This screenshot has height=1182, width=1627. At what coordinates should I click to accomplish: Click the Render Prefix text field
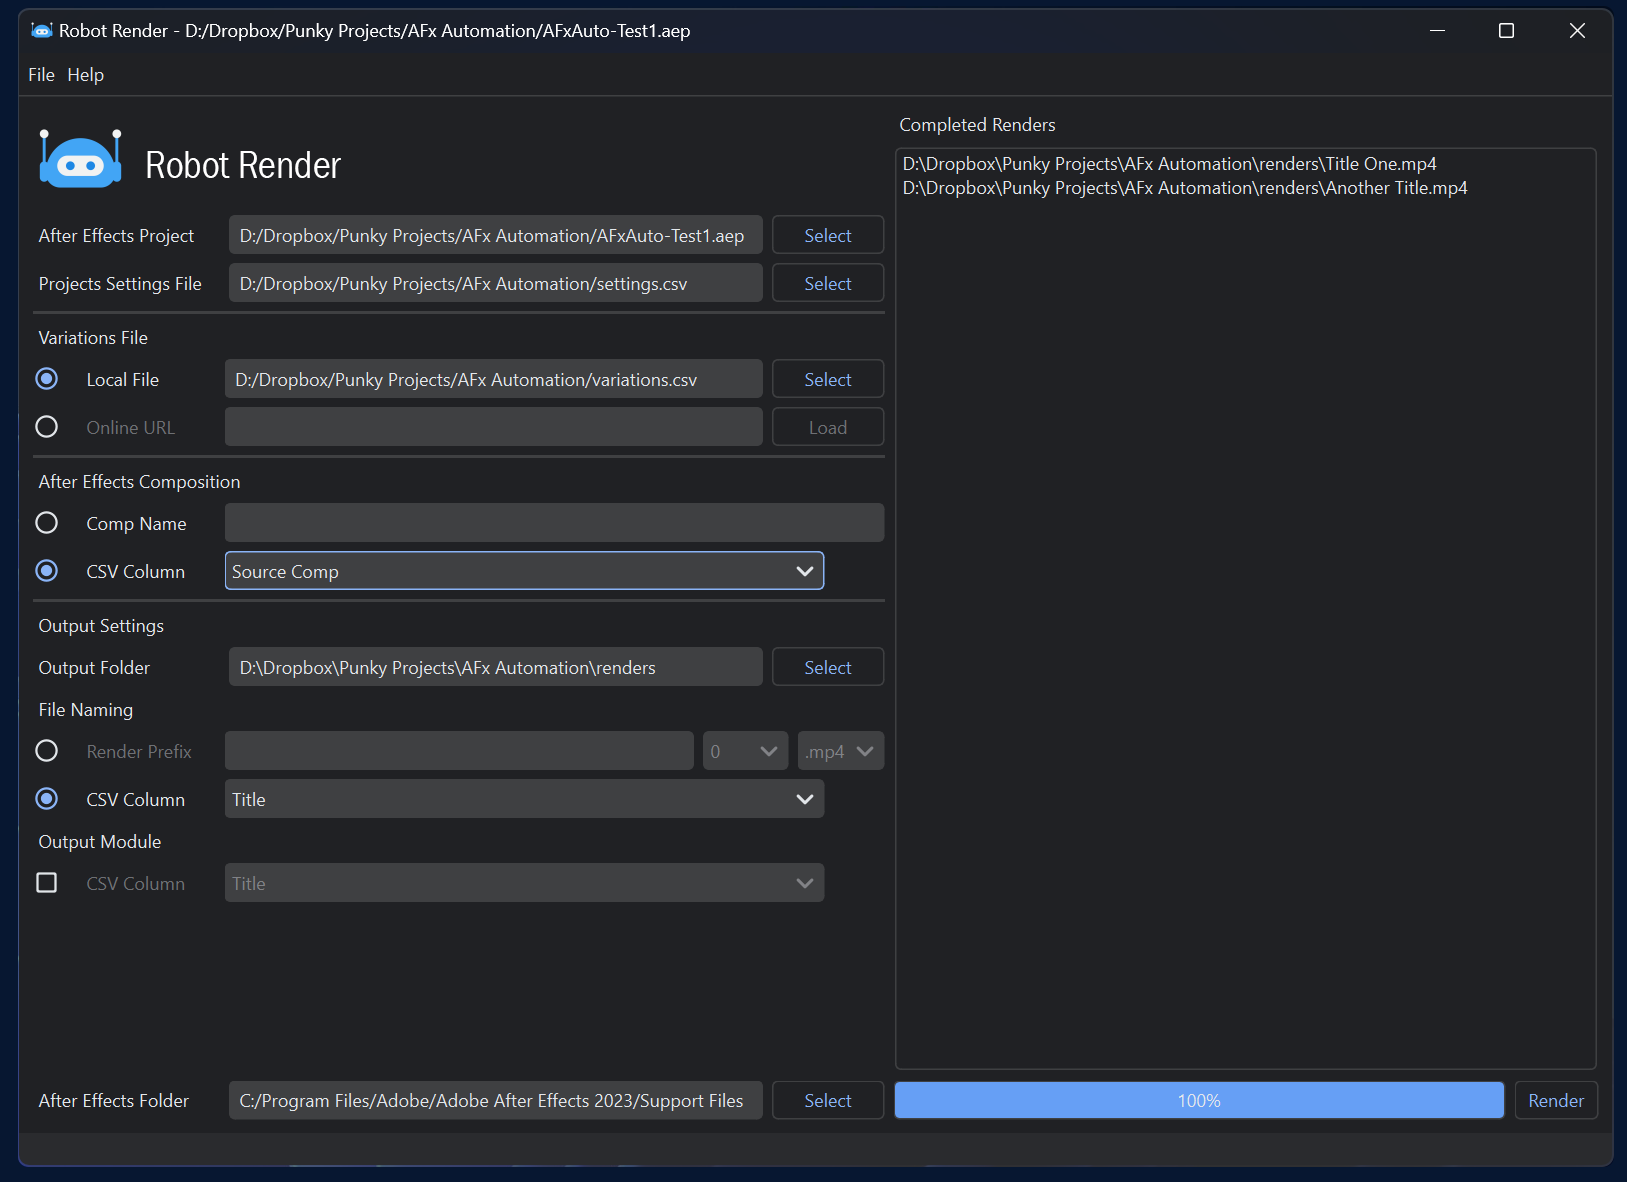(459, 751)
